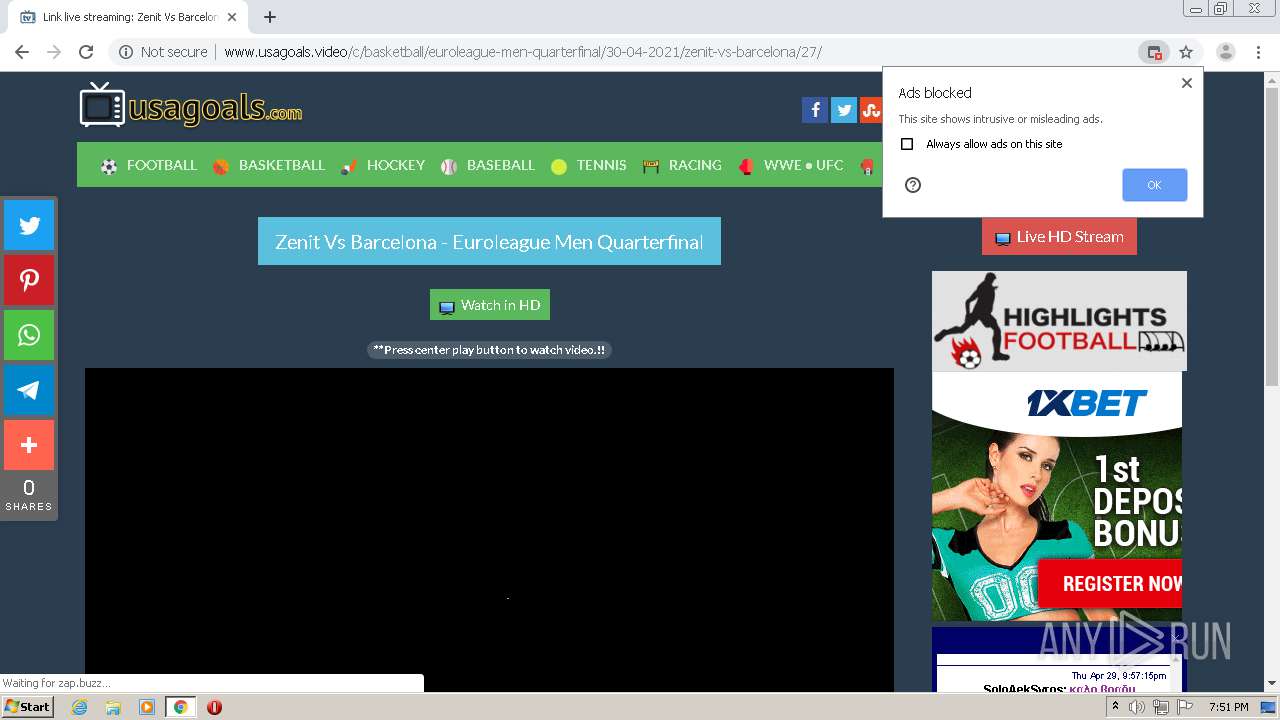1280x720 pixels.
Task: Close the Zenit Vs Barcelona tab
Action: pyautogui.click(x=231, y=17)
